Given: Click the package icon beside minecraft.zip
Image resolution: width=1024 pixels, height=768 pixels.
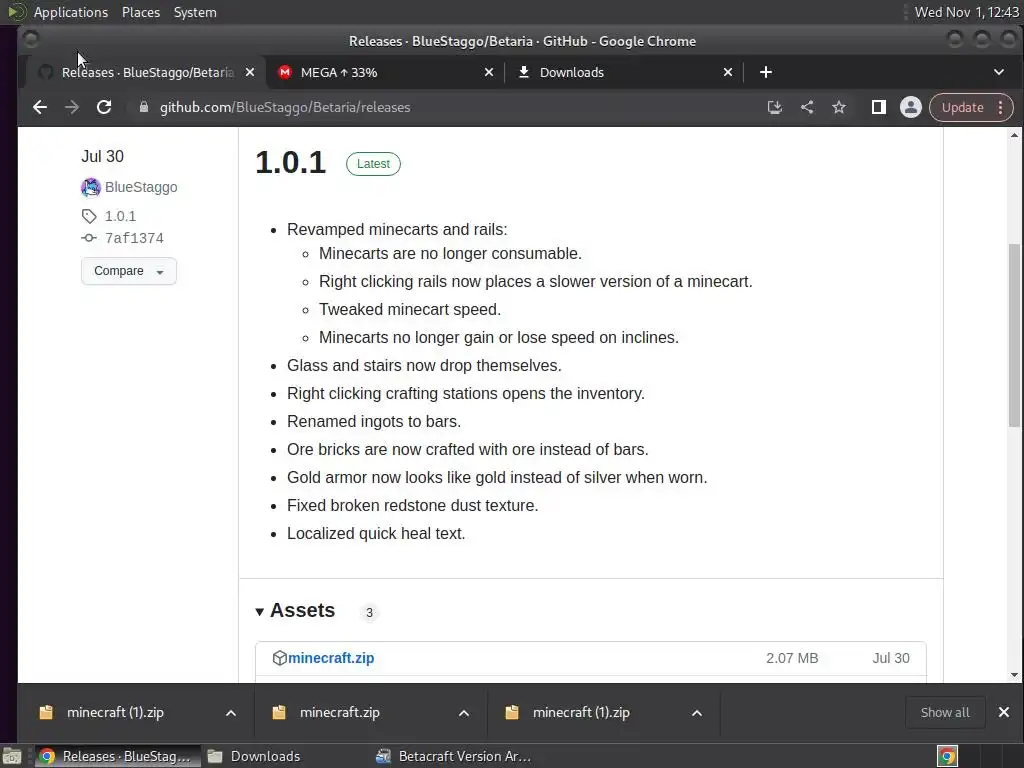Looking at the screenshot, I should pos(280,658).
